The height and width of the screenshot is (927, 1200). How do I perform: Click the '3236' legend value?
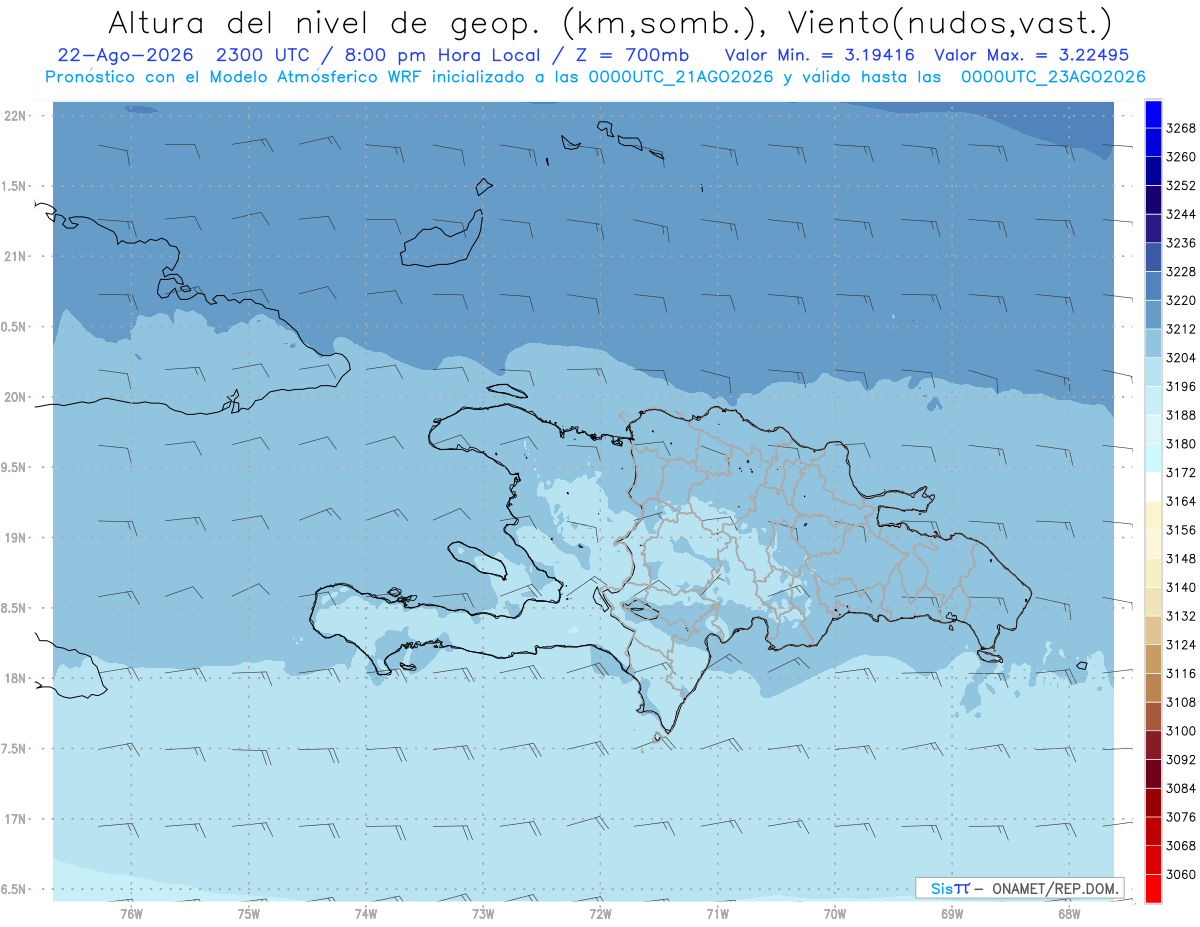click(x=1181, y=243)
